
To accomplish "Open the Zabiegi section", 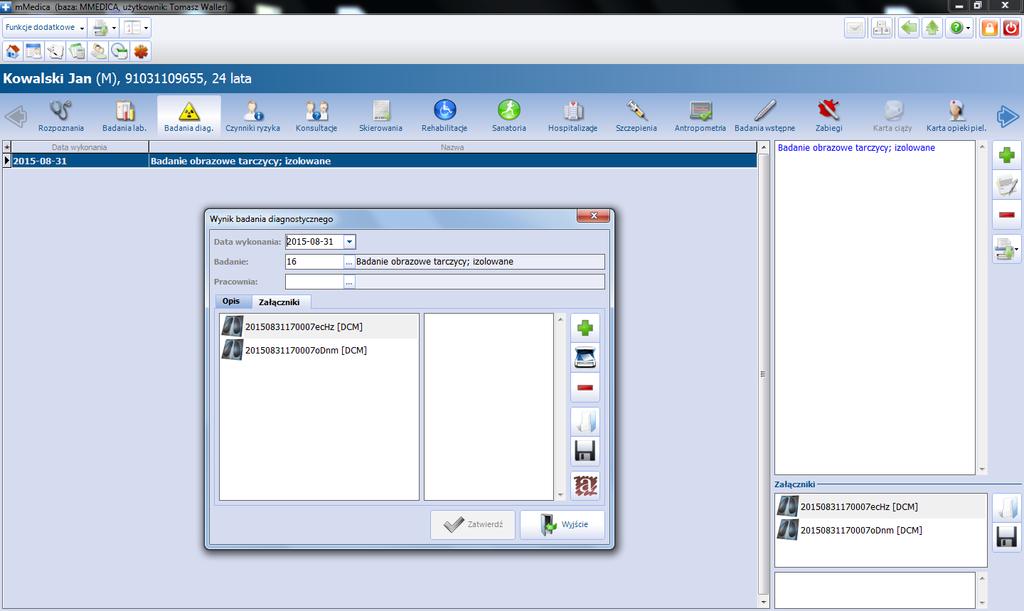I will coord(829,116).
